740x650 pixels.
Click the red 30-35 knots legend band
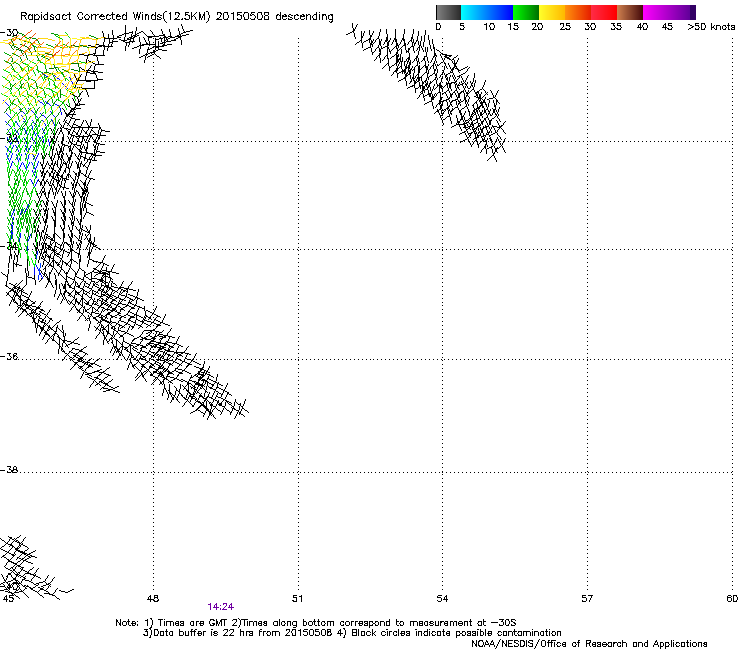coord(604,12)
